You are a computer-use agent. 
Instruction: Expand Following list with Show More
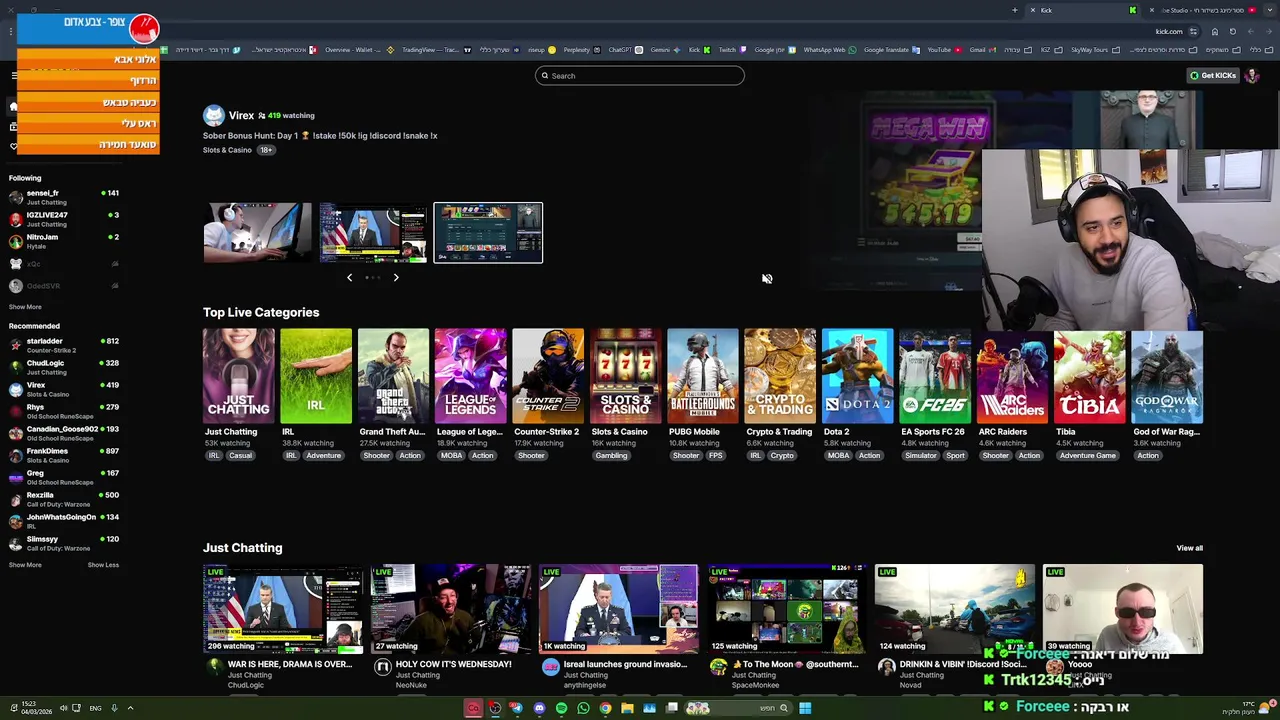tap(25, 307)
